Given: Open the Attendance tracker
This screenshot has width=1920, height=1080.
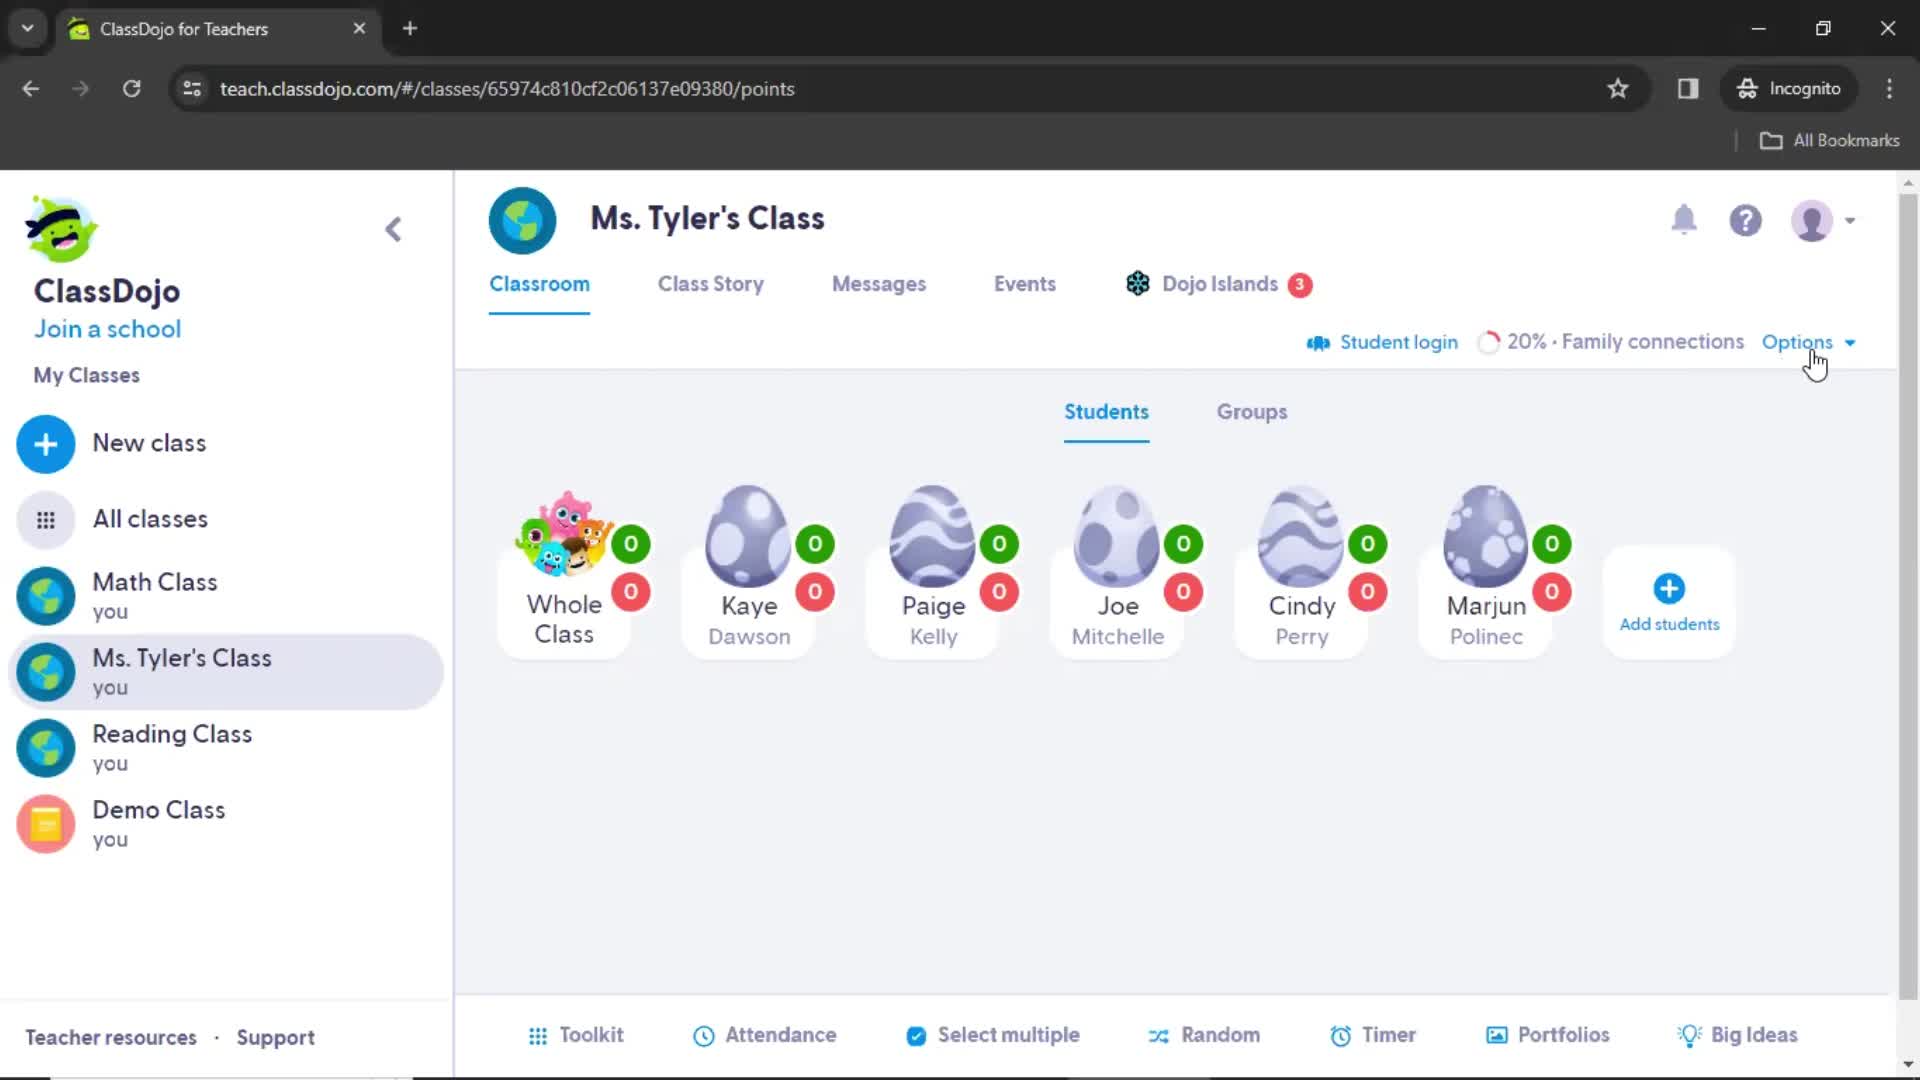Looking at the screenshot, I should click(x=766, y=1035).
